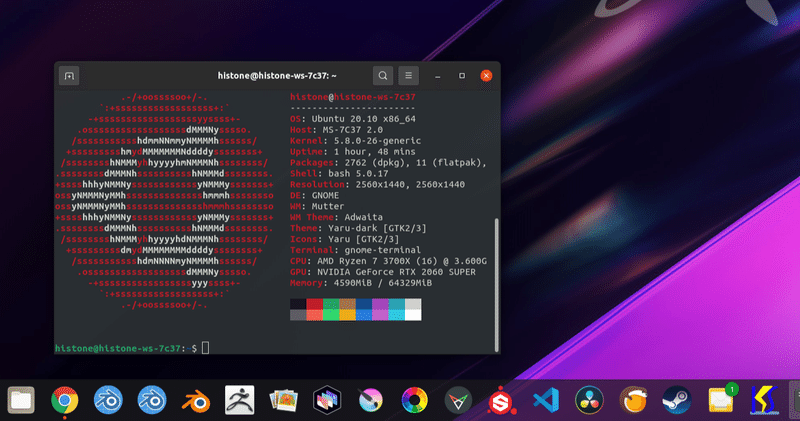Click the CPU line AMD Ryzen 7 3700X
Viewport: 800px width, 421px height.
388,261
